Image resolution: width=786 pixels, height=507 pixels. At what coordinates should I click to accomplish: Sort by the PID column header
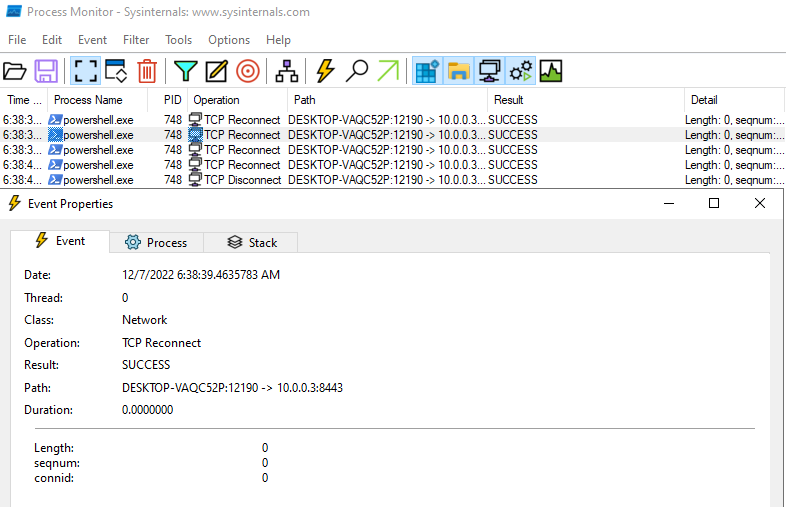point(167,100)
